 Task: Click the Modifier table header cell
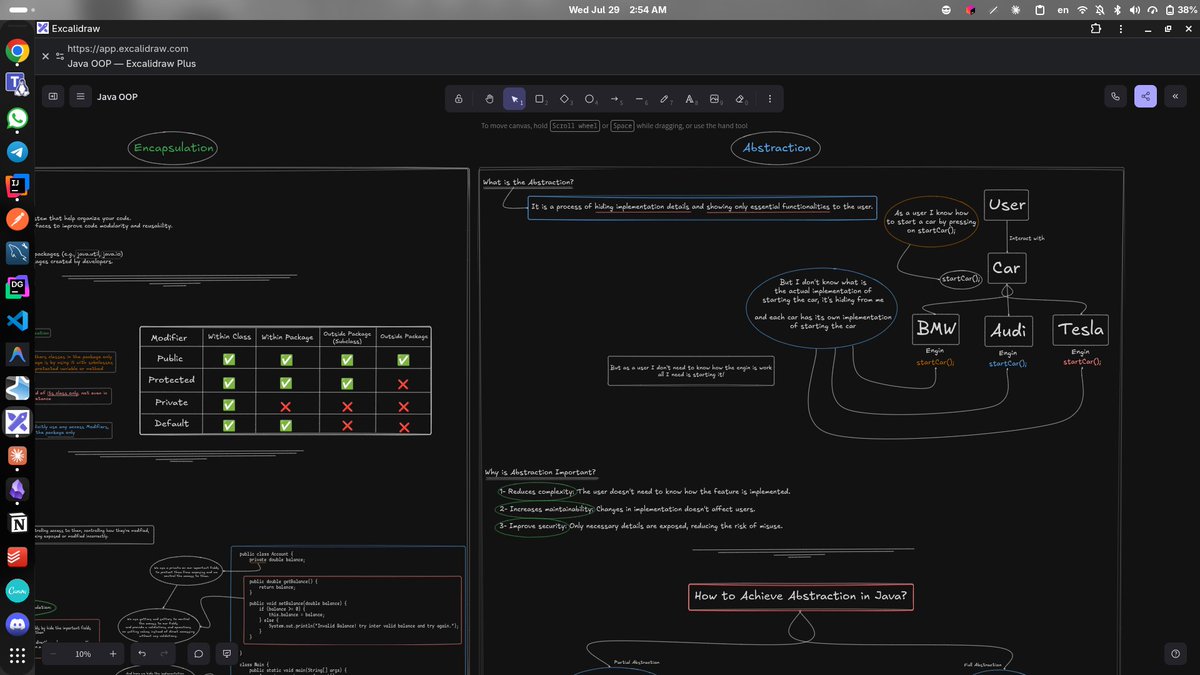(x=171, y=337)
